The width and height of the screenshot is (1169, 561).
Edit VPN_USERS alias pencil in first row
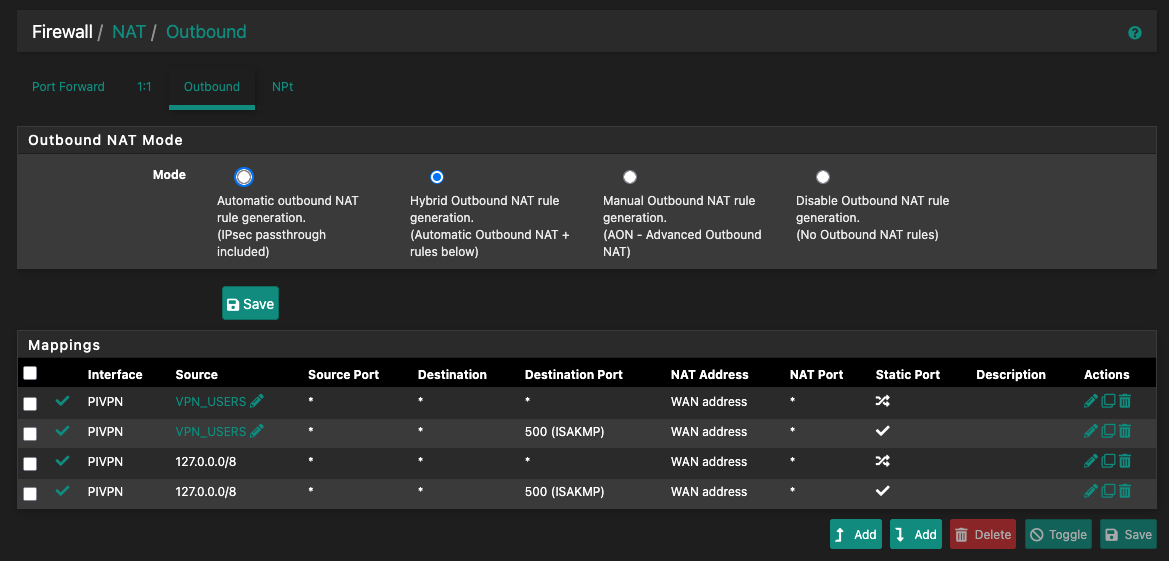point(257,401)
